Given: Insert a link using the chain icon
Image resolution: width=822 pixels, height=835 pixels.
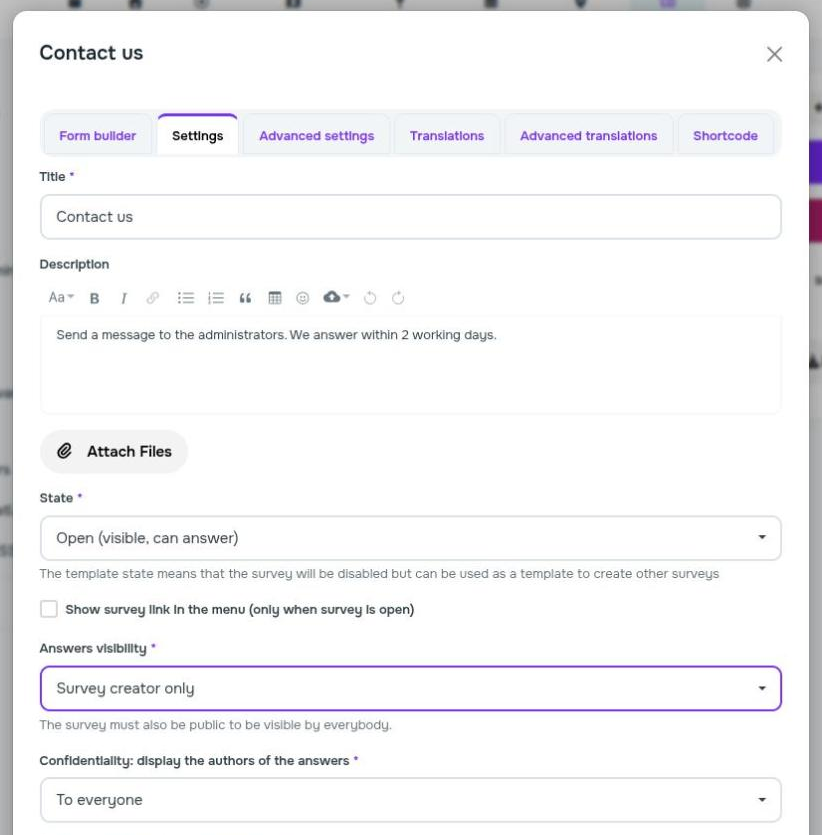Looking at the screenshot, I should point(153,298).
